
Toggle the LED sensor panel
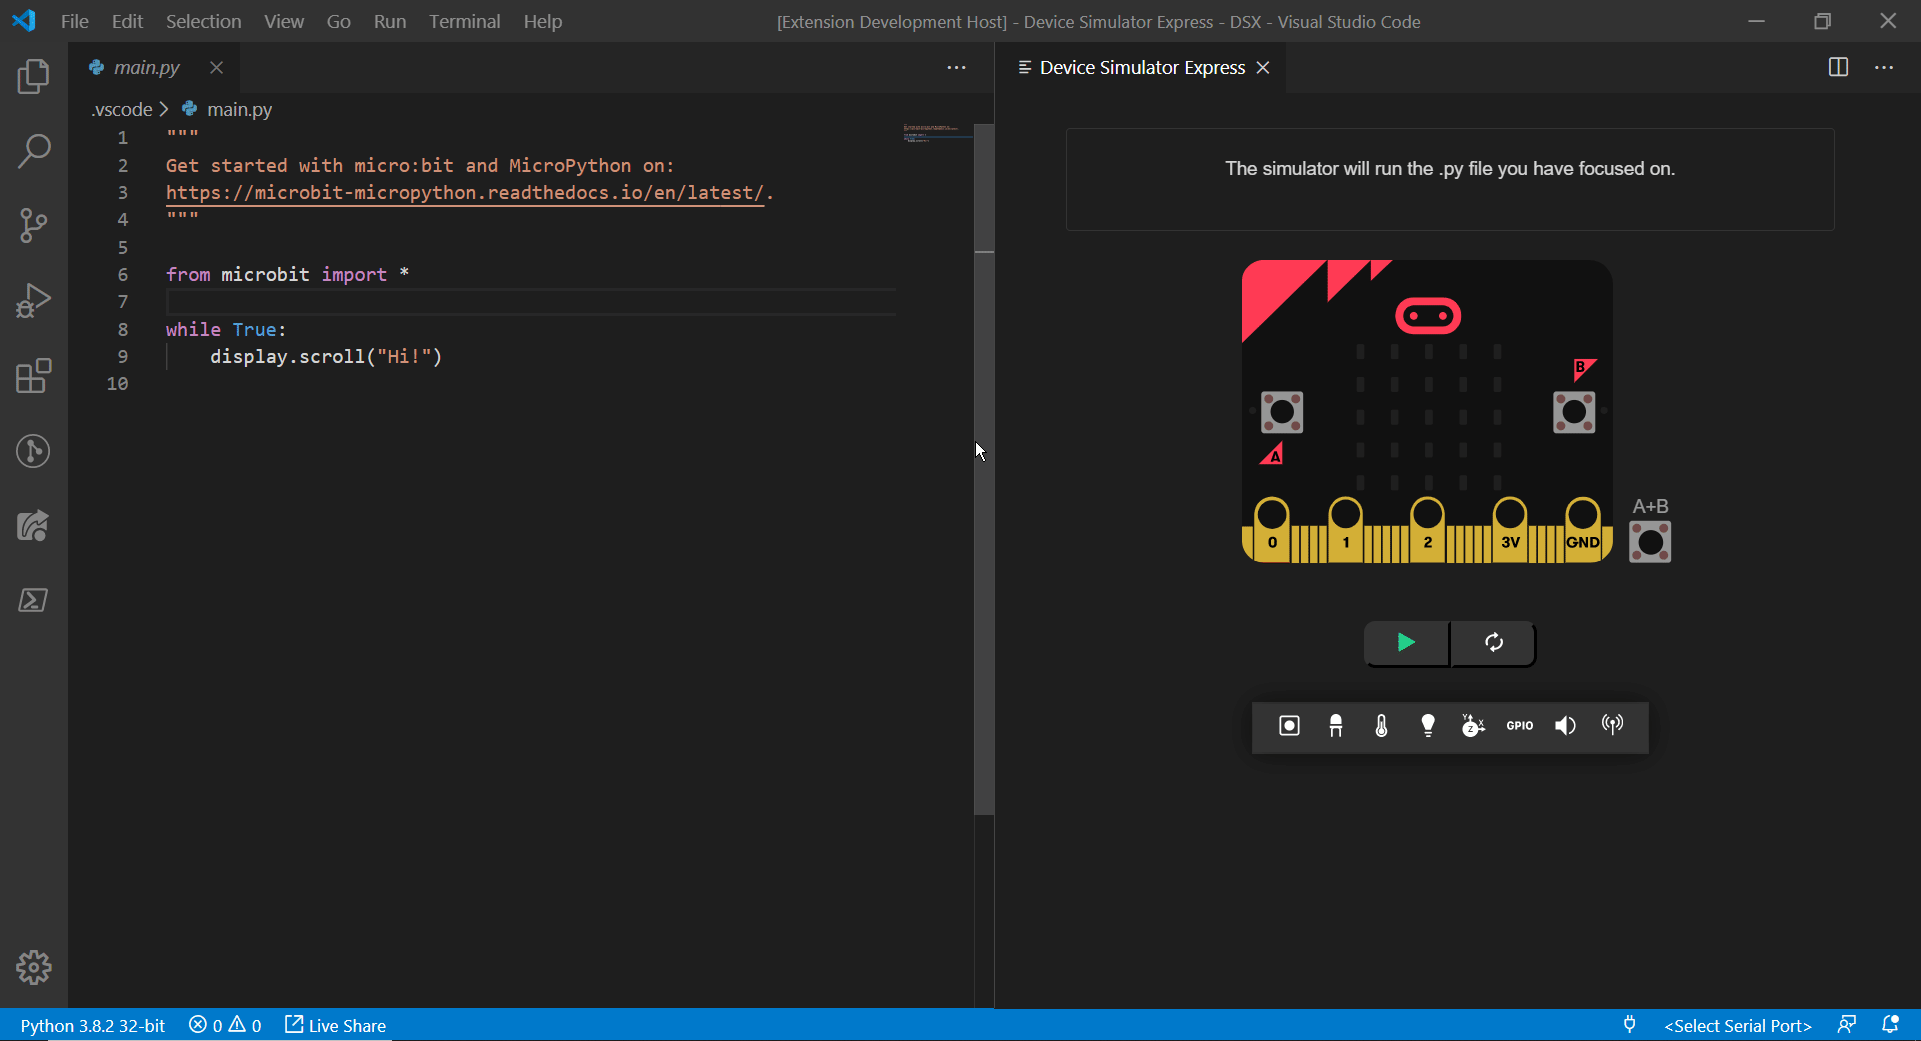click(x=1335, y=726)
